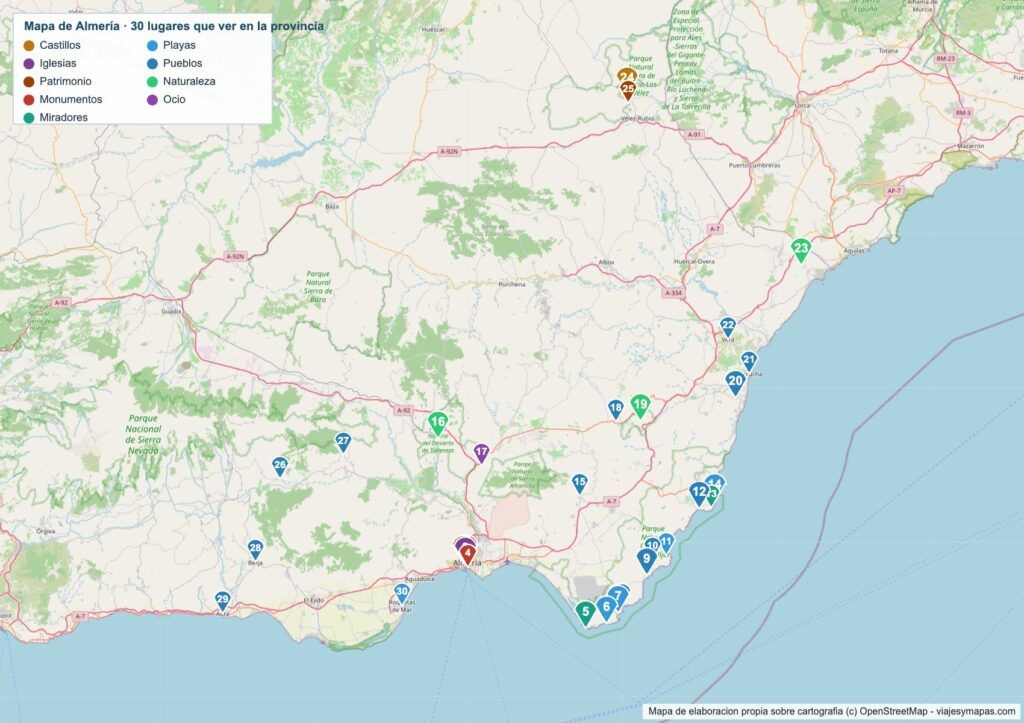This screenshot has height=723, width=1024.
Task: Select the Pueblos dark blue legend dot
Action: click(152, 63)
